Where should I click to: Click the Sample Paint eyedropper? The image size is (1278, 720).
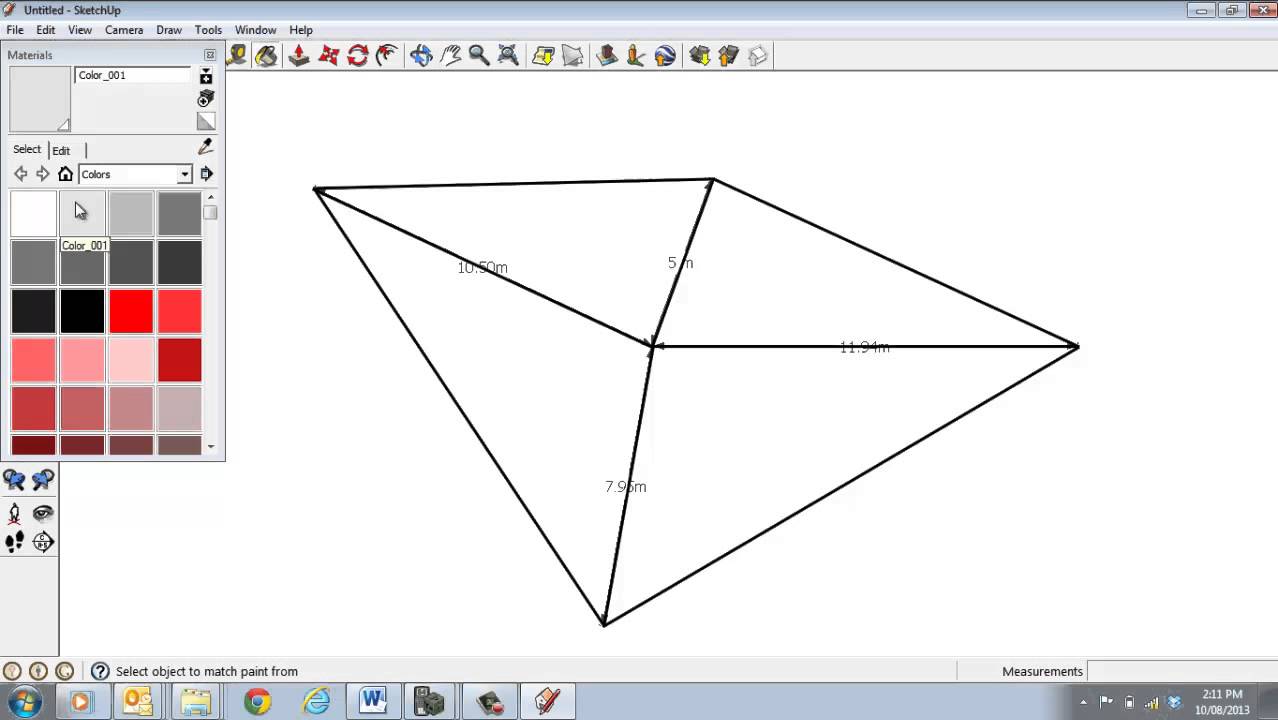206,146
